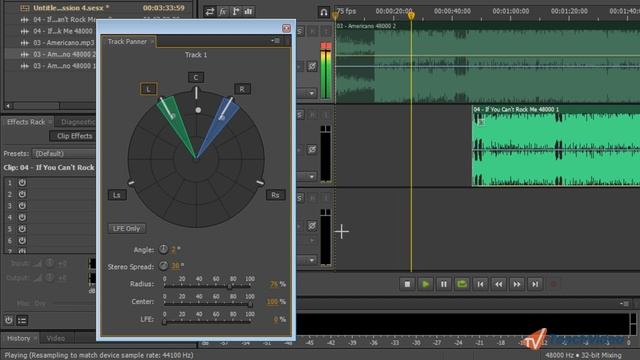Click the headphones monitoring icon above the tracks
This screenshot has height=360, width=640.
pos(324,12)
